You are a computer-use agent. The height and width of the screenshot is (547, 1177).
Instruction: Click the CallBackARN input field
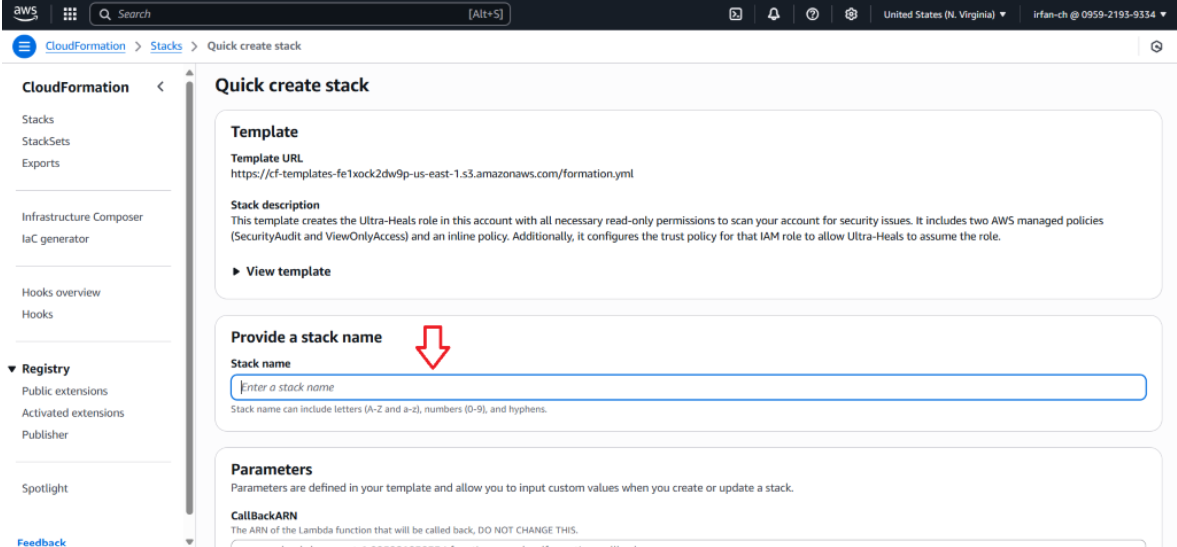click(x=688, y=543)
